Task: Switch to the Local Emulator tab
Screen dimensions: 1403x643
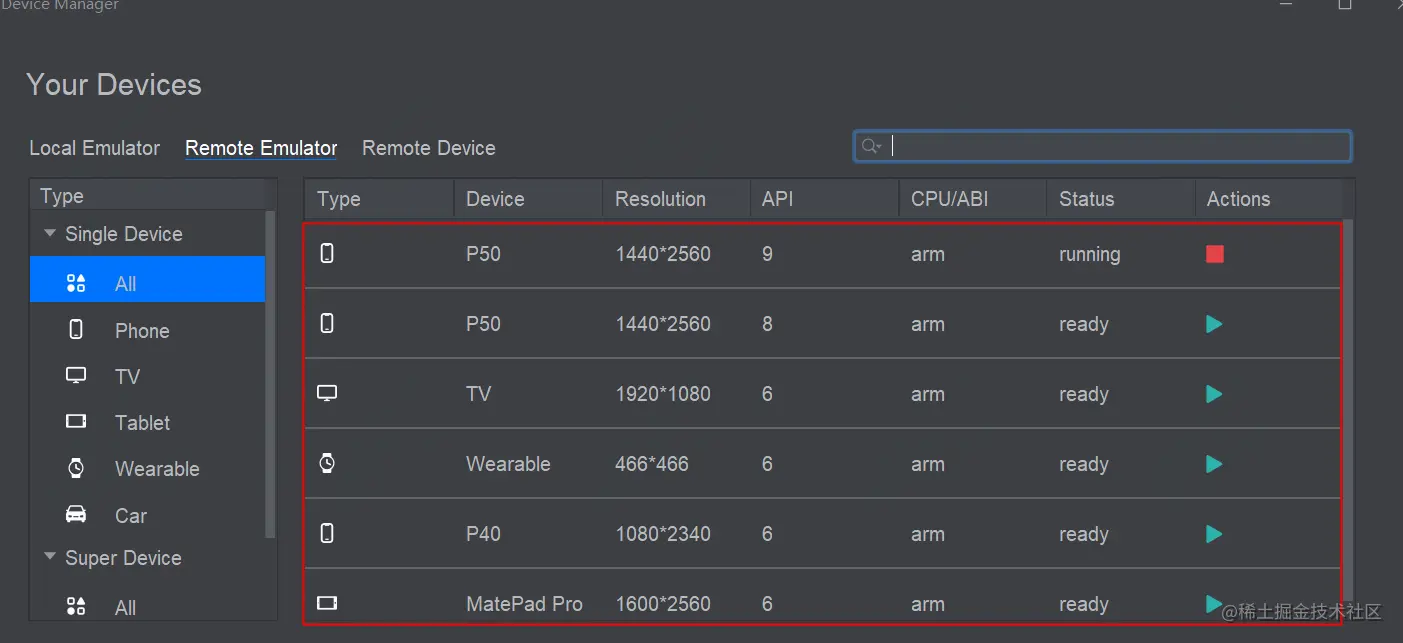Action: click(x=95, y=148)
